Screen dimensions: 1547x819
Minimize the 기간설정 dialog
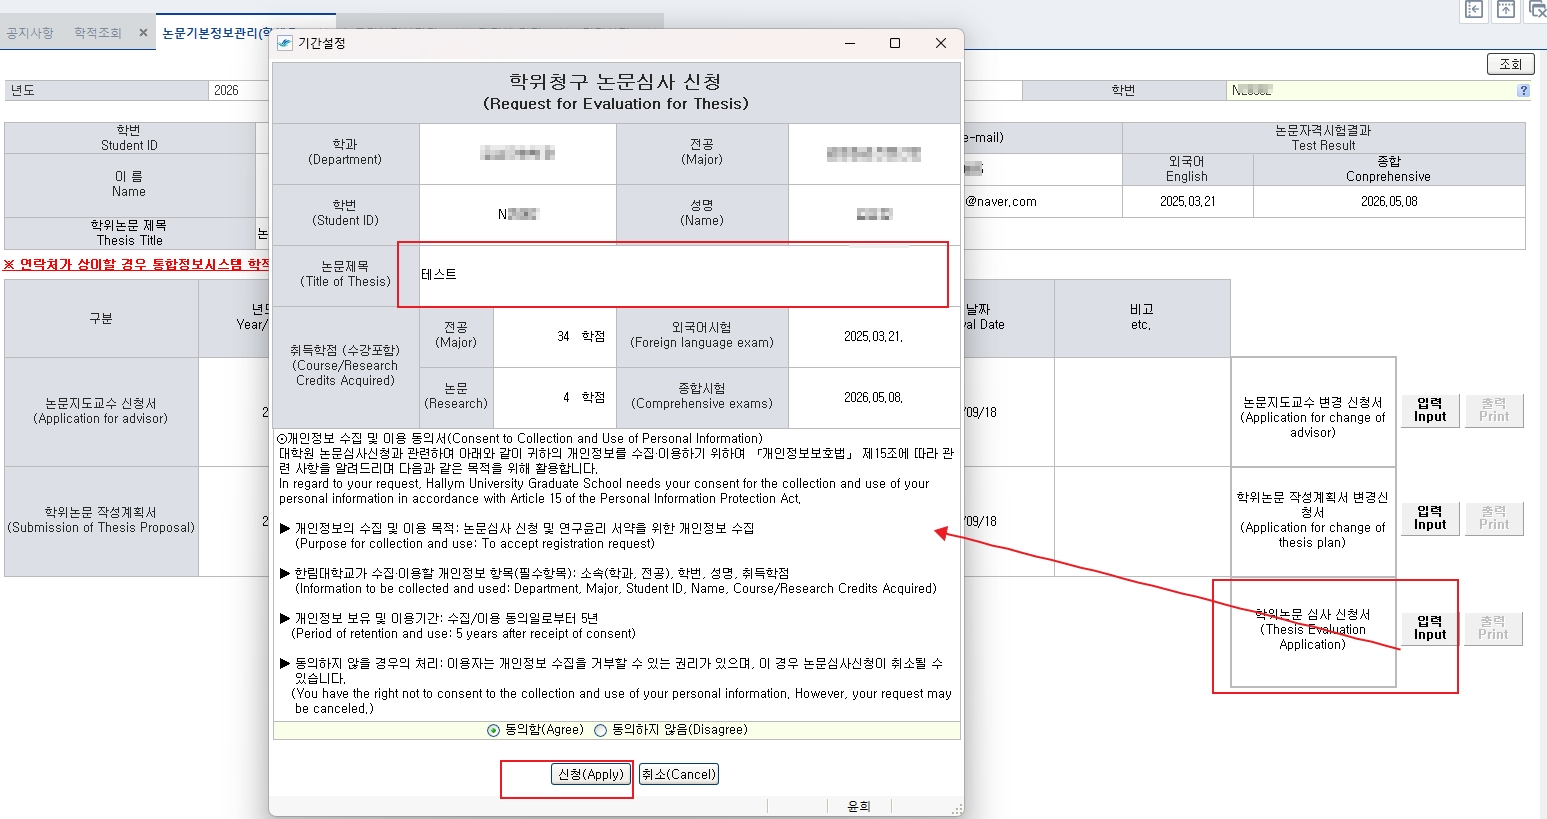850,43
